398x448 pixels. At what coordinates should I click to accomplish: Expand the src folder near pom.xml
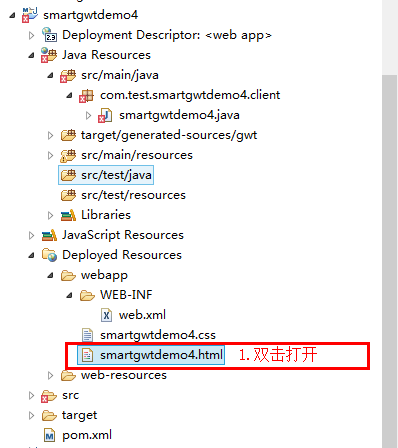point(31,395)
